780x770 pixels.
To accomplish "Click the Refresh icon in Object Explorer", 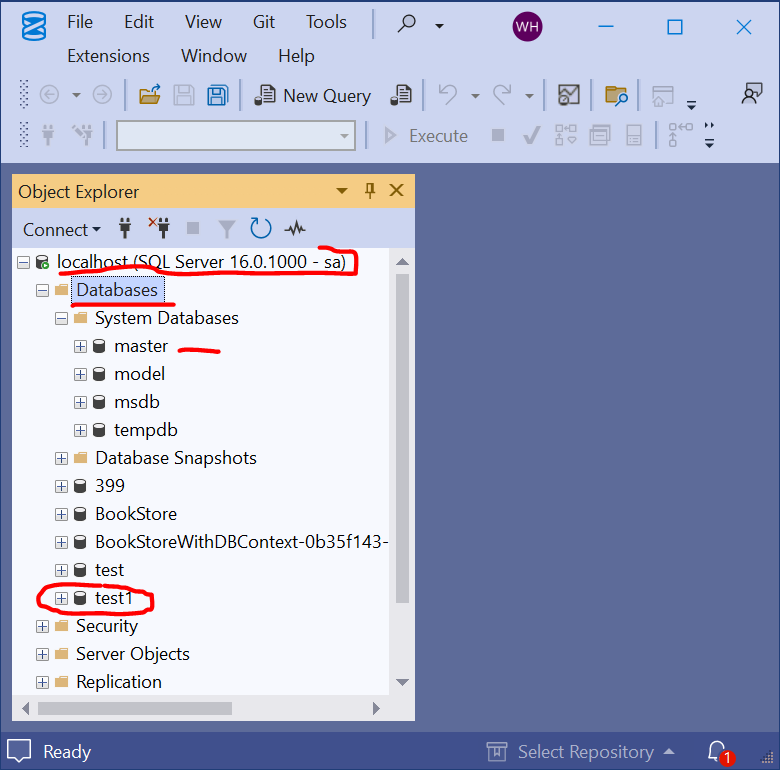I will (x=261, y=228).
